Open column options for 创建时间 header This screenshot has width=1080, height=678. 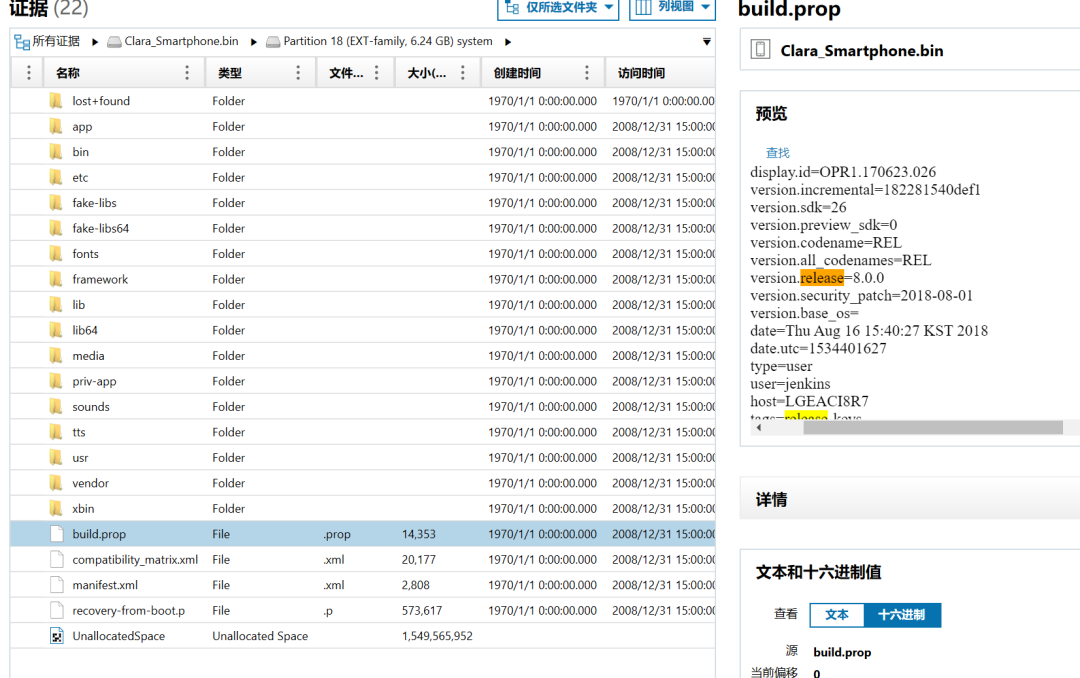tap(587, 72)
